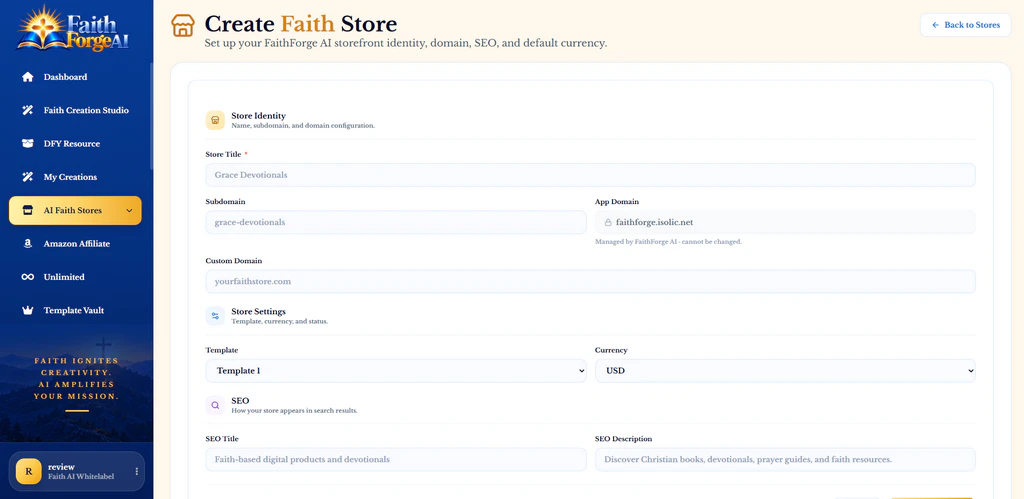Click the FaithForge AI logo

click(x=74, y=29)
